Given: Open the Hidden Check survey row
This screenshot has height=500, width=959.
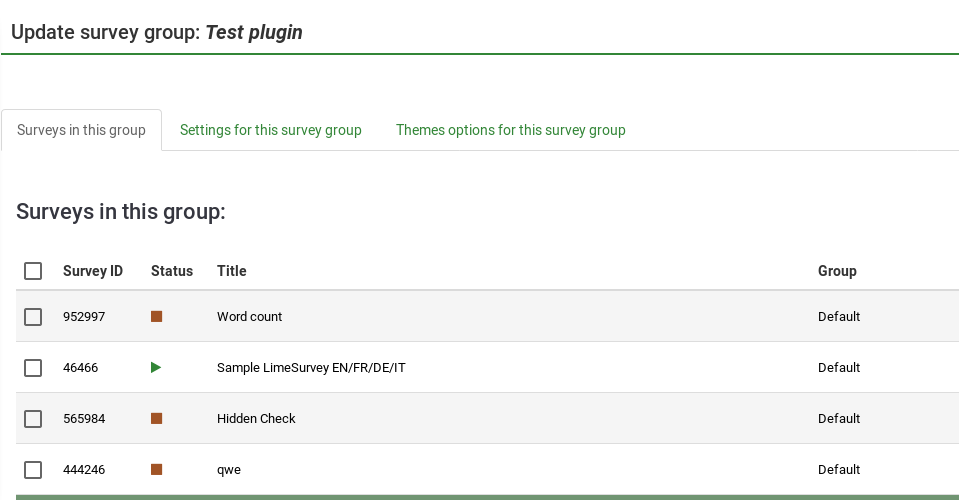Looking at the screenshot, I should pyautogui.click(x=256, y=419).
